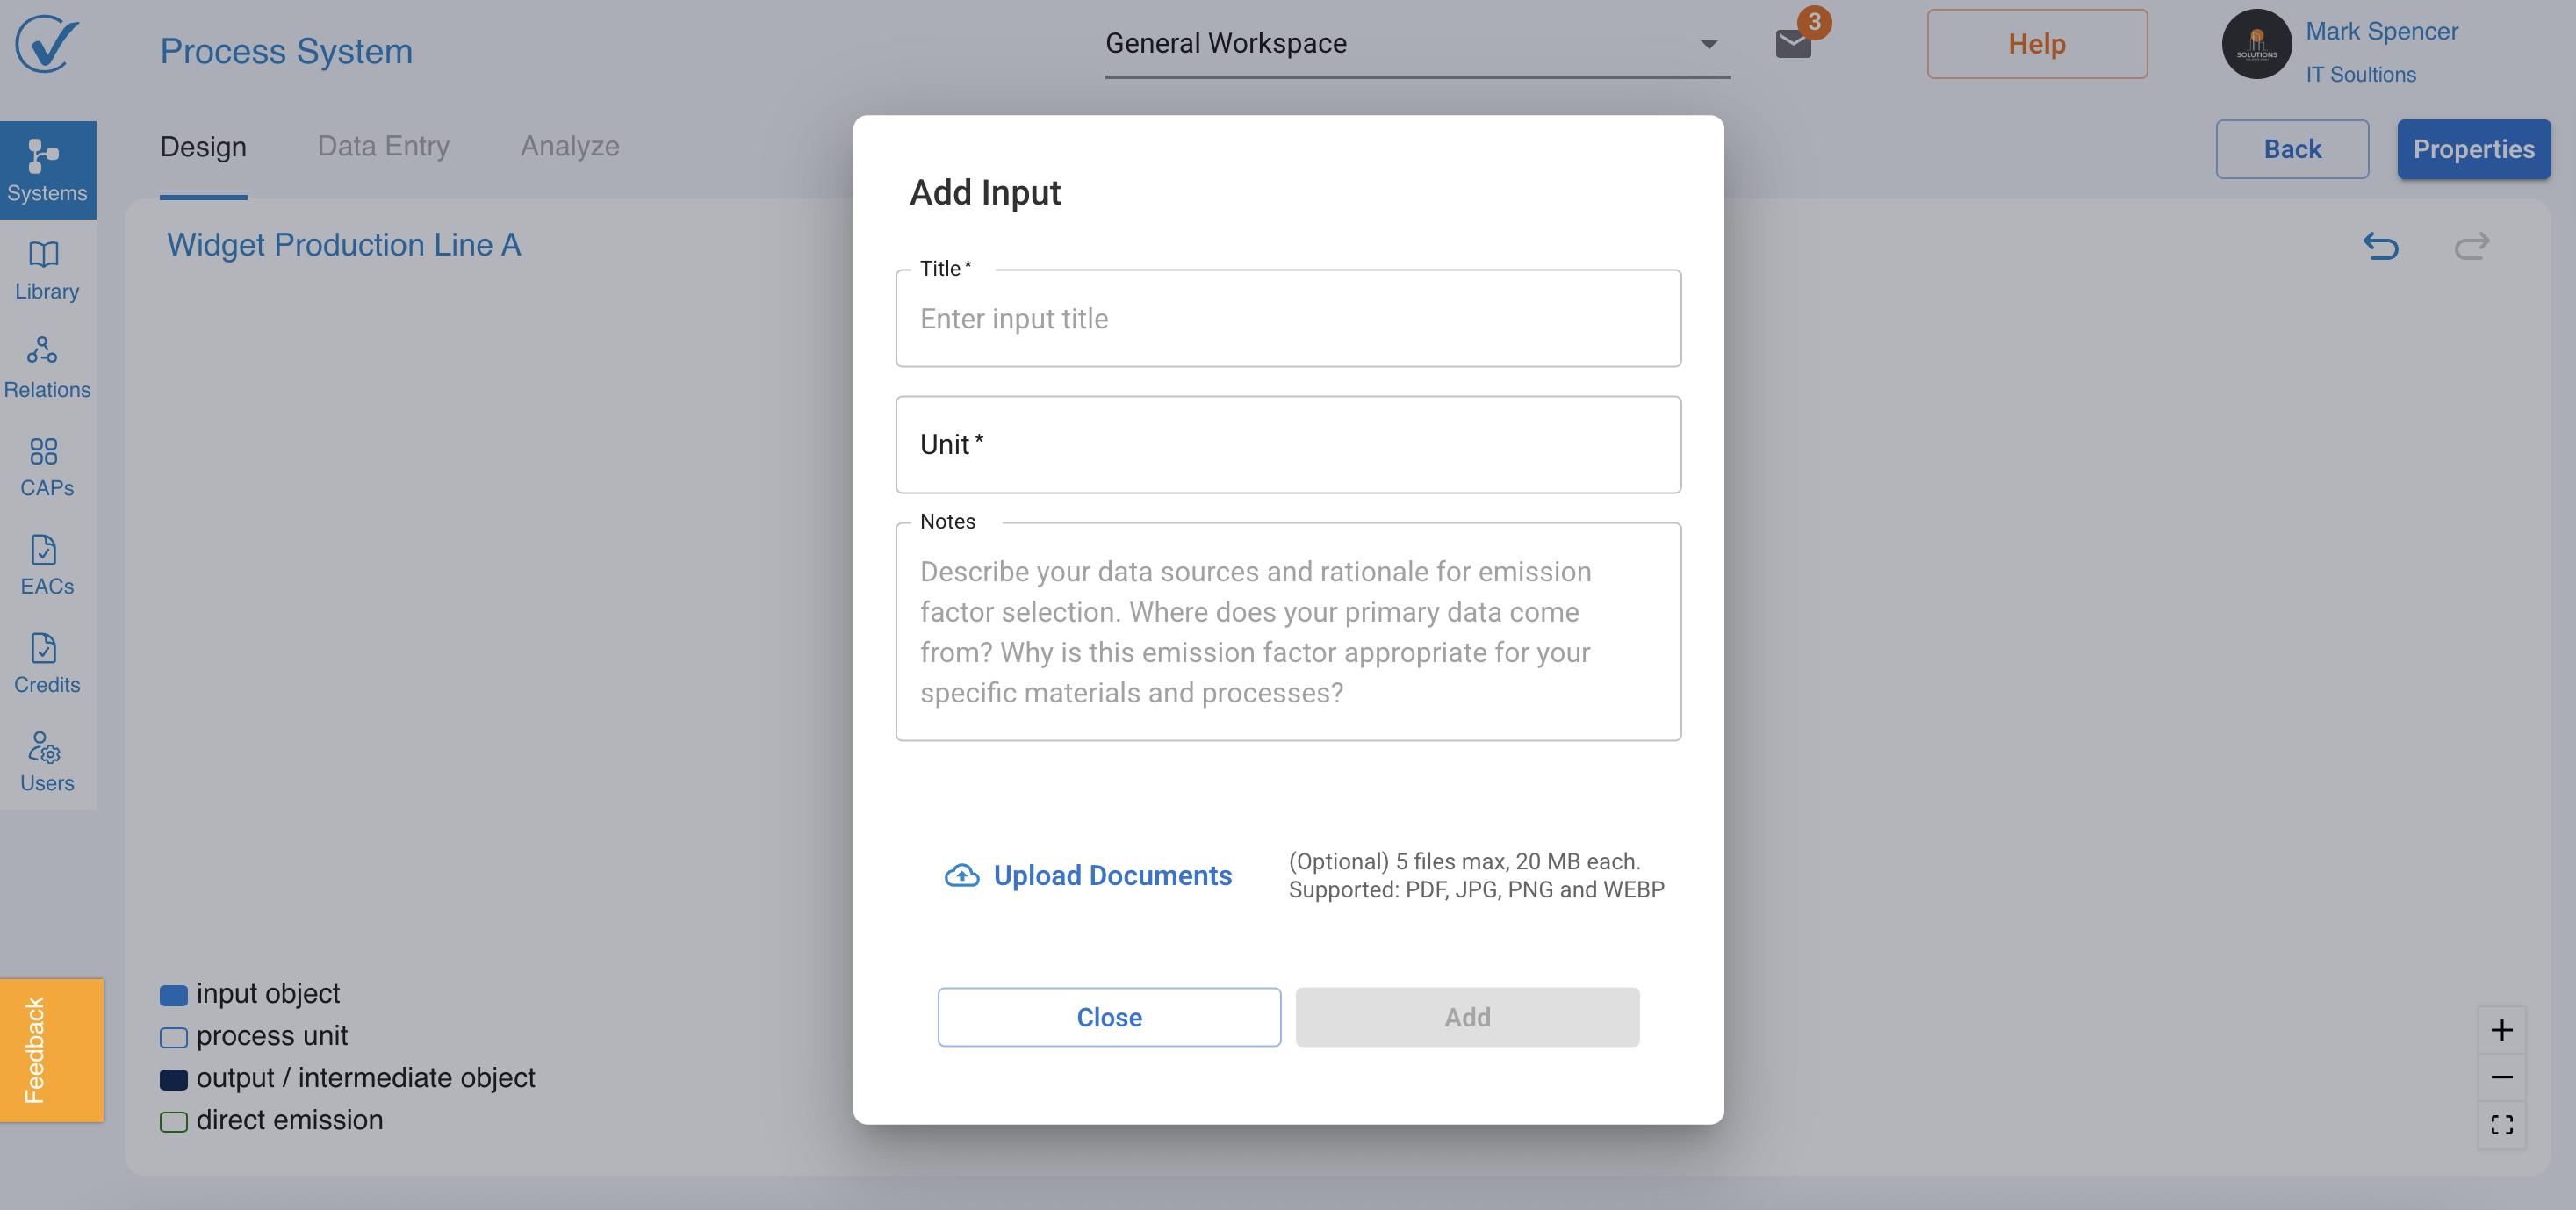This screenshot has height=1210, width=2576.
Task: Click the mail notifications envelope icon
Action: pyautogui.click(x=1793, y=43)
